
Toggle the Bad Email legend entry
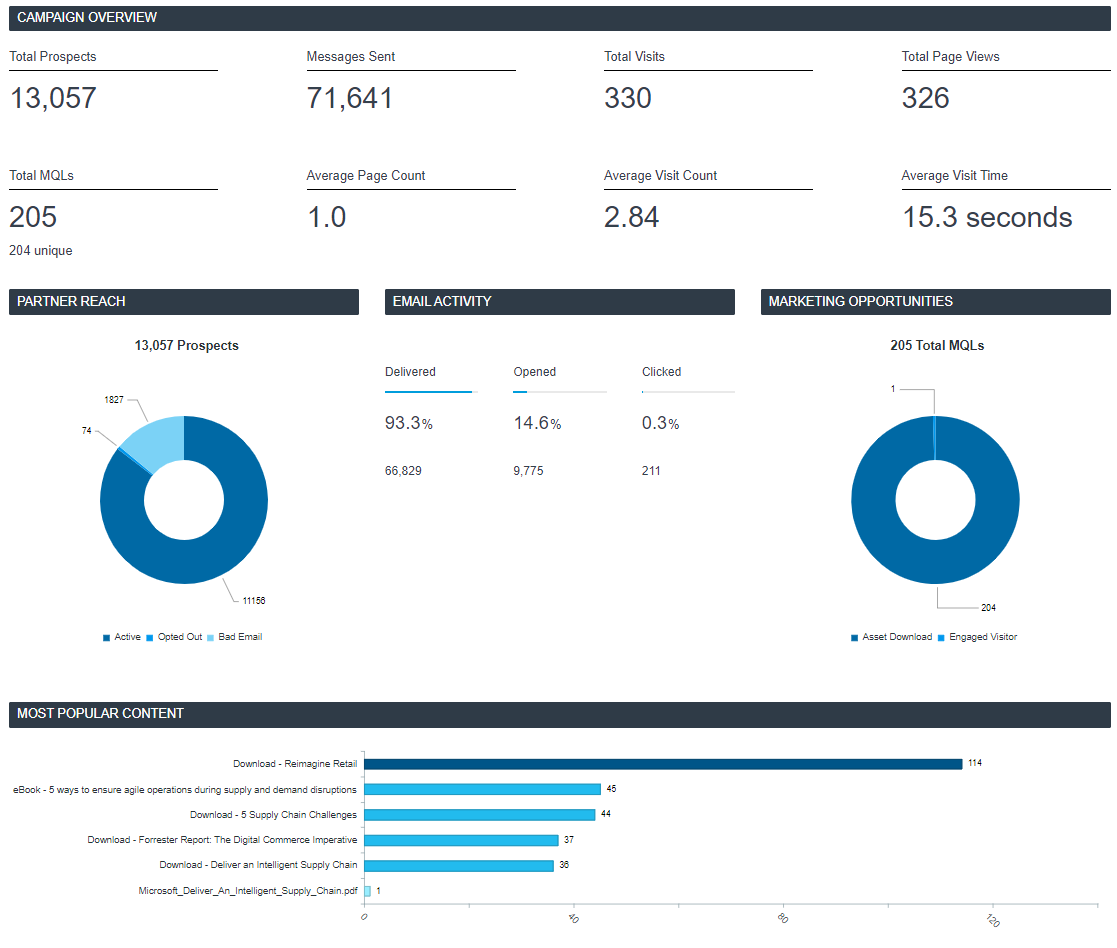point(234,637)
